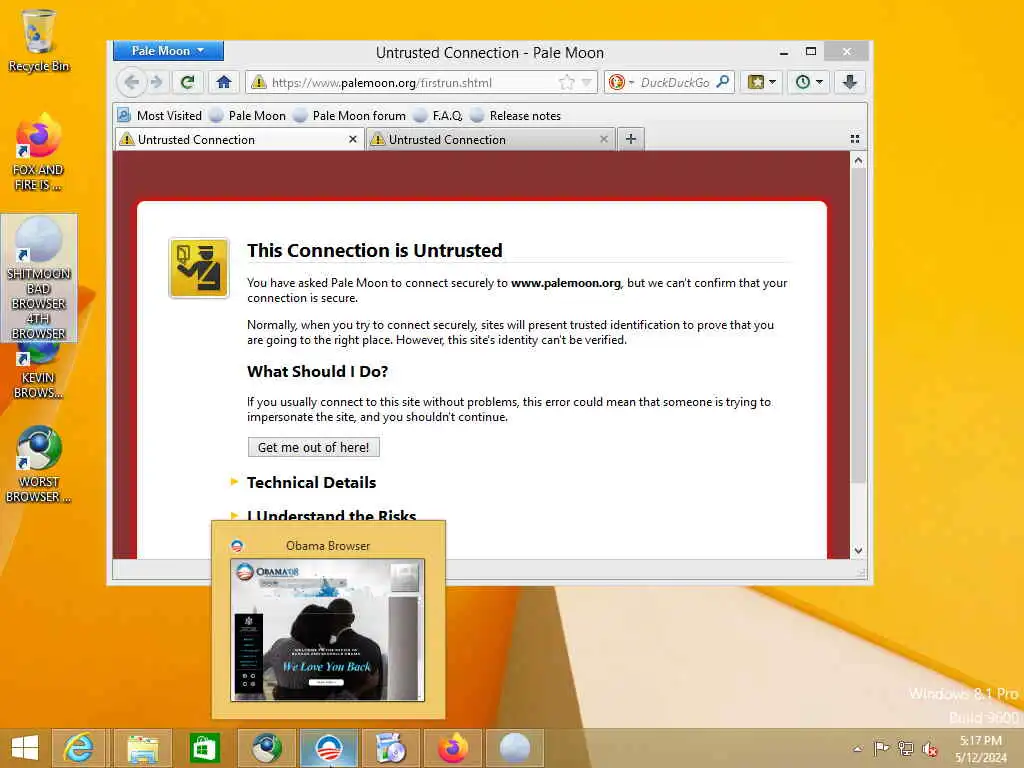This screenshot has height=768, width=1024.
Task: Click the Forward arrow in Pale Moon toolbar
Action: coord(156,82)
